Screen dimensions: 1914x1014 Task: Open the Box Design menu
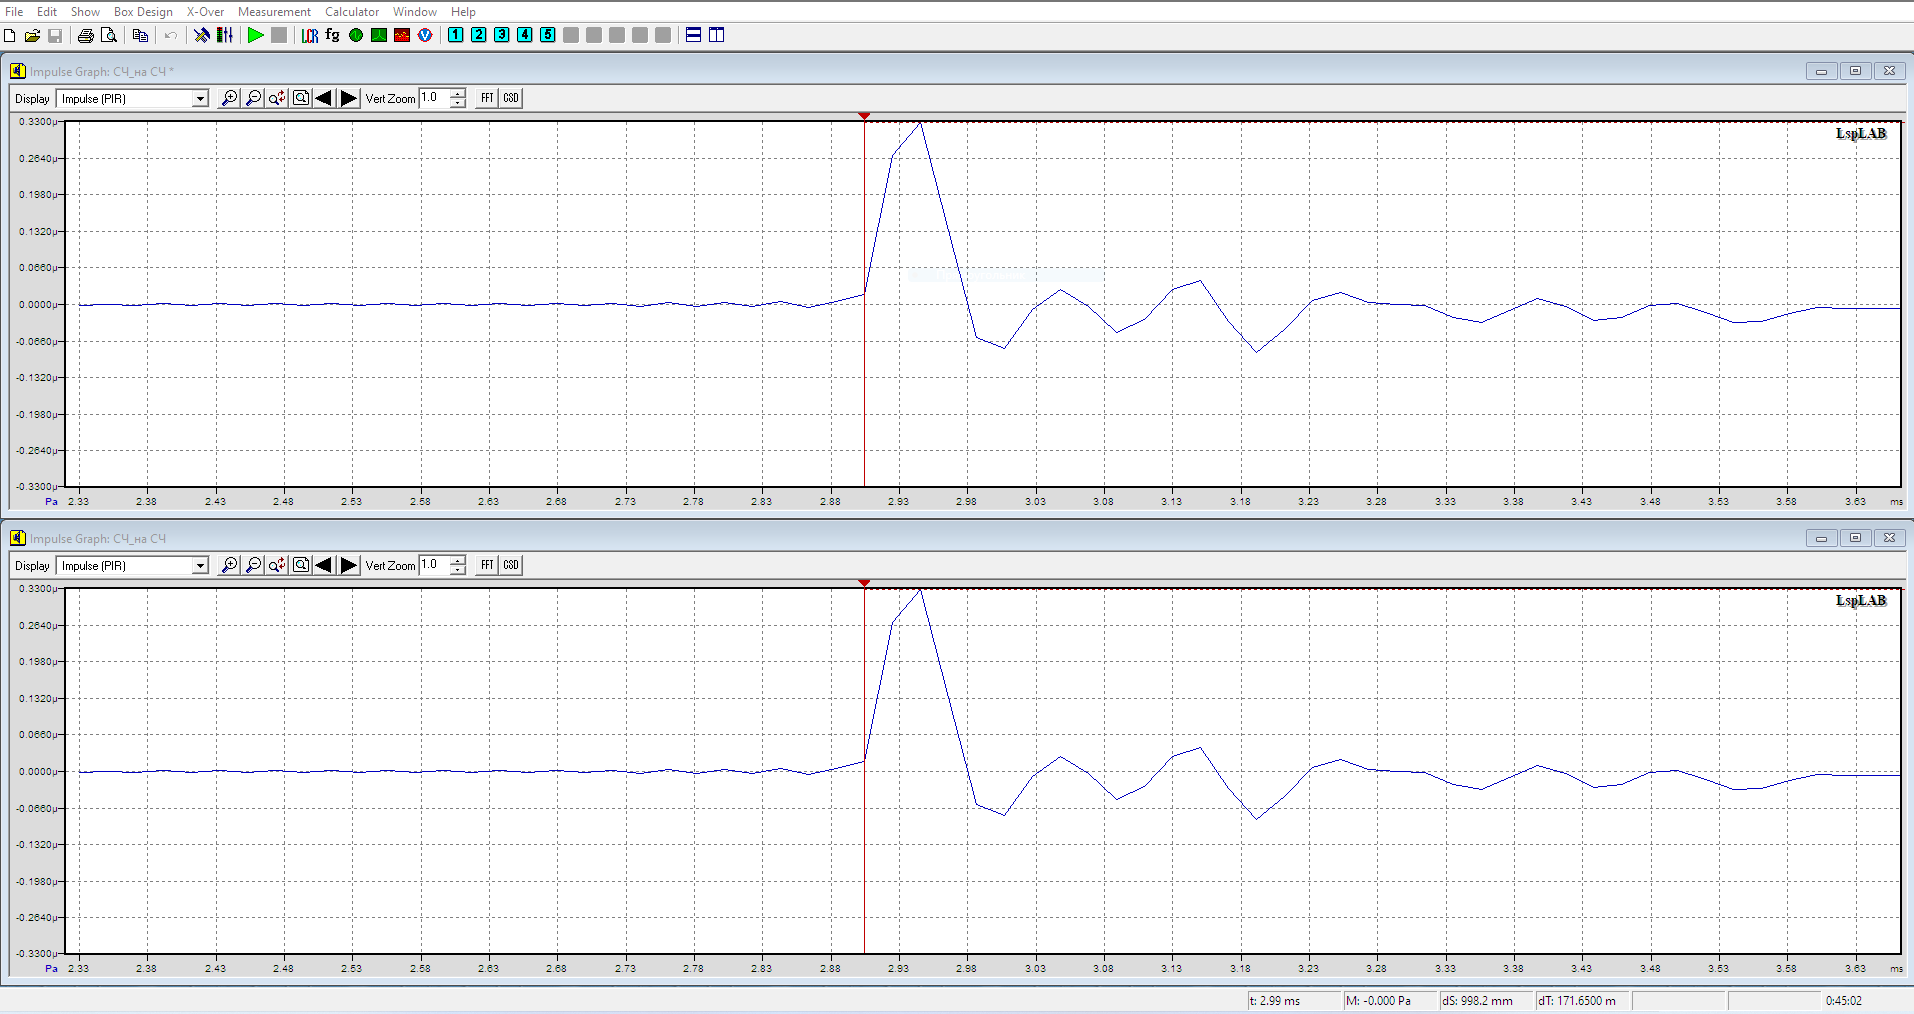pyautogui.click(x=143, y=12)
